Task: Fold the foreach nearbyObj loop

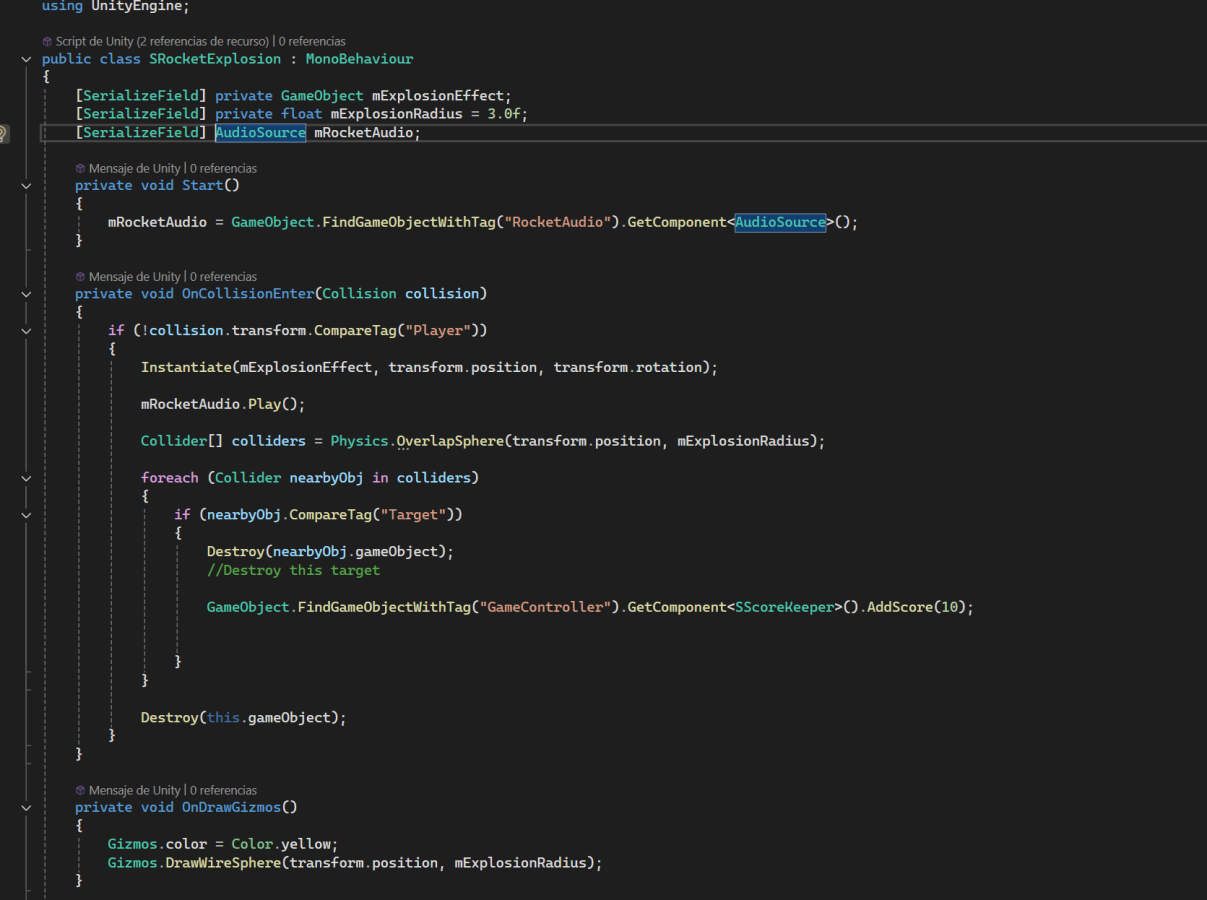Action: (x=26, y=478)
